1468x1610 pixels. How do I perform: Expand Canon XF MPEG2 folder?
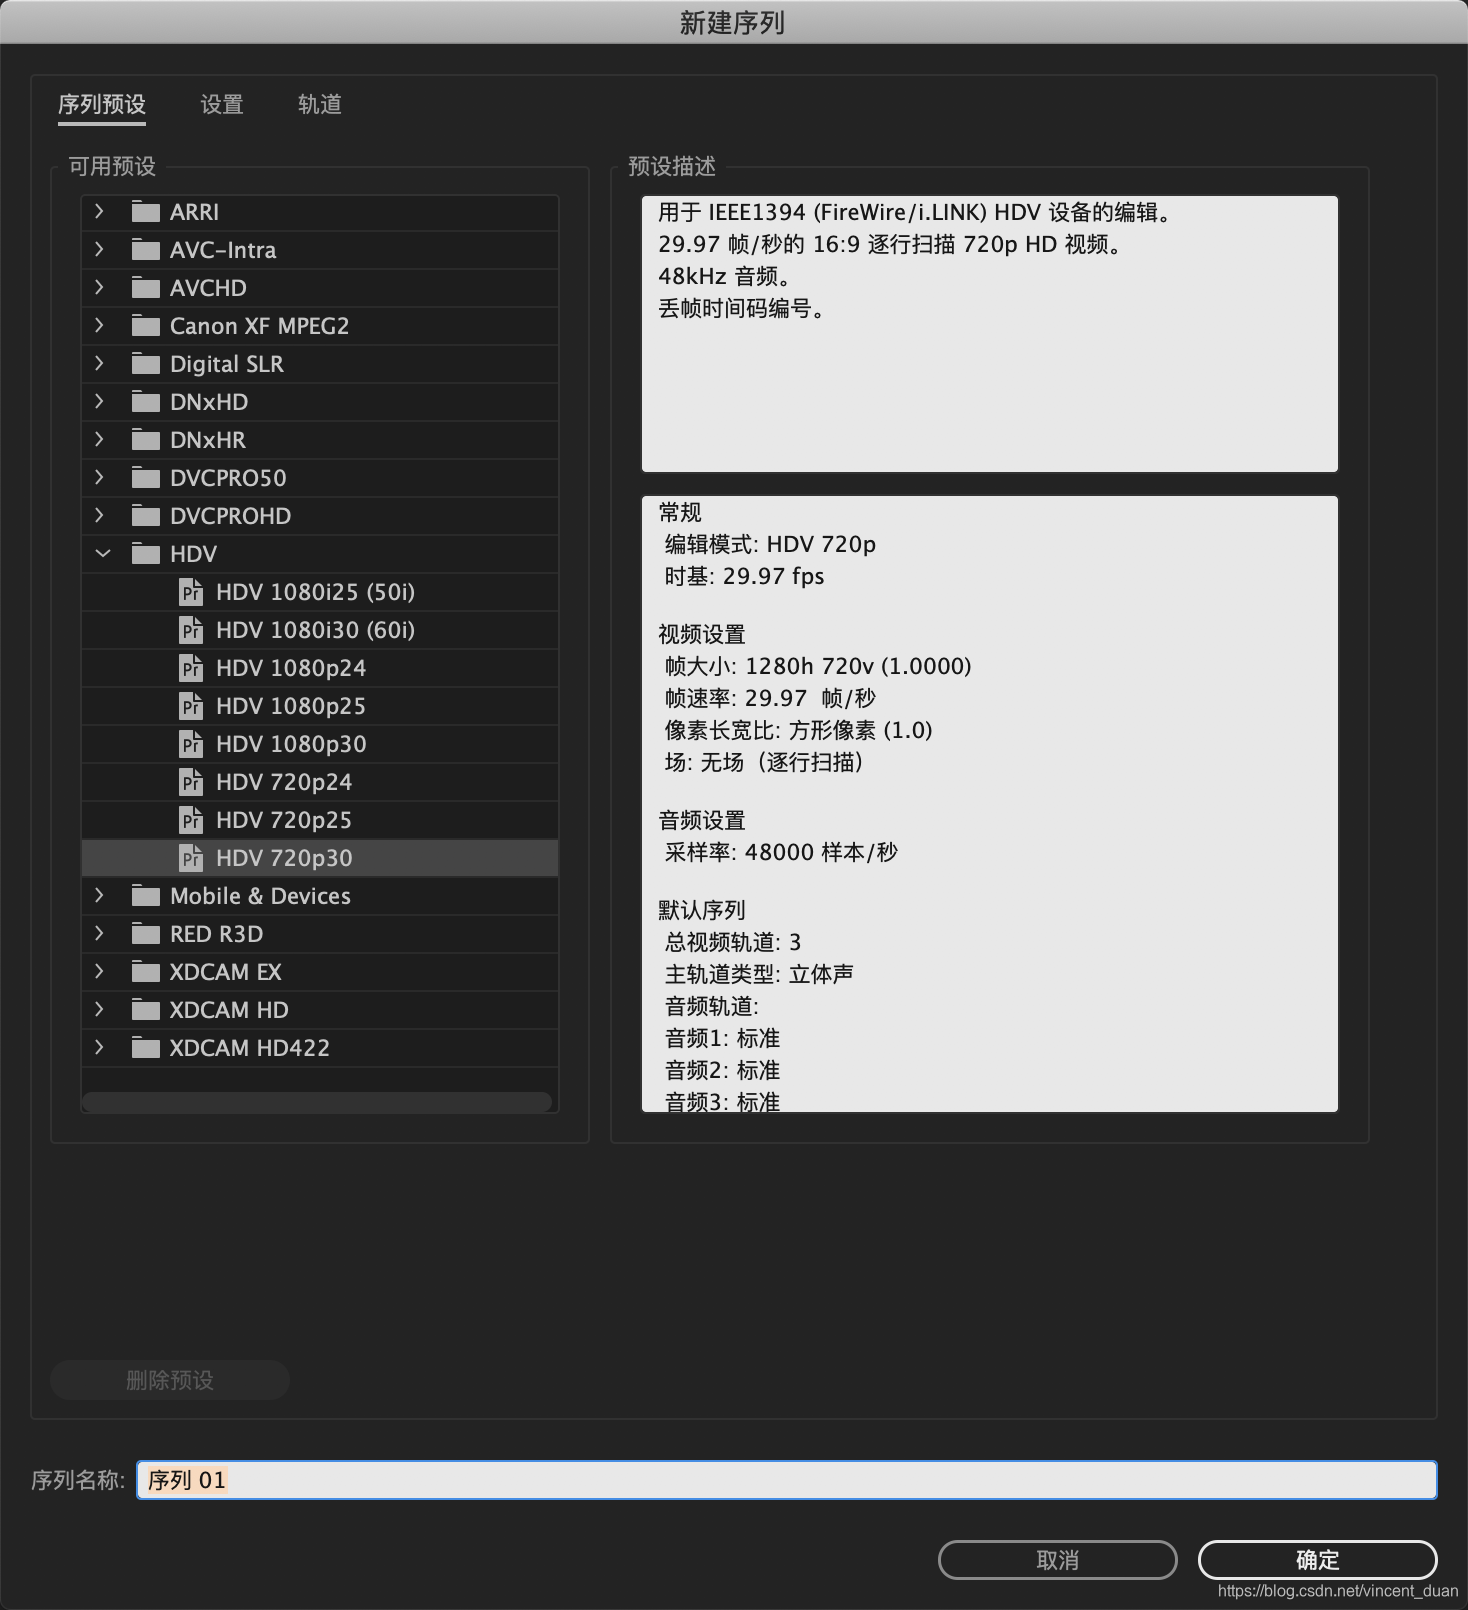coord(99,325)
